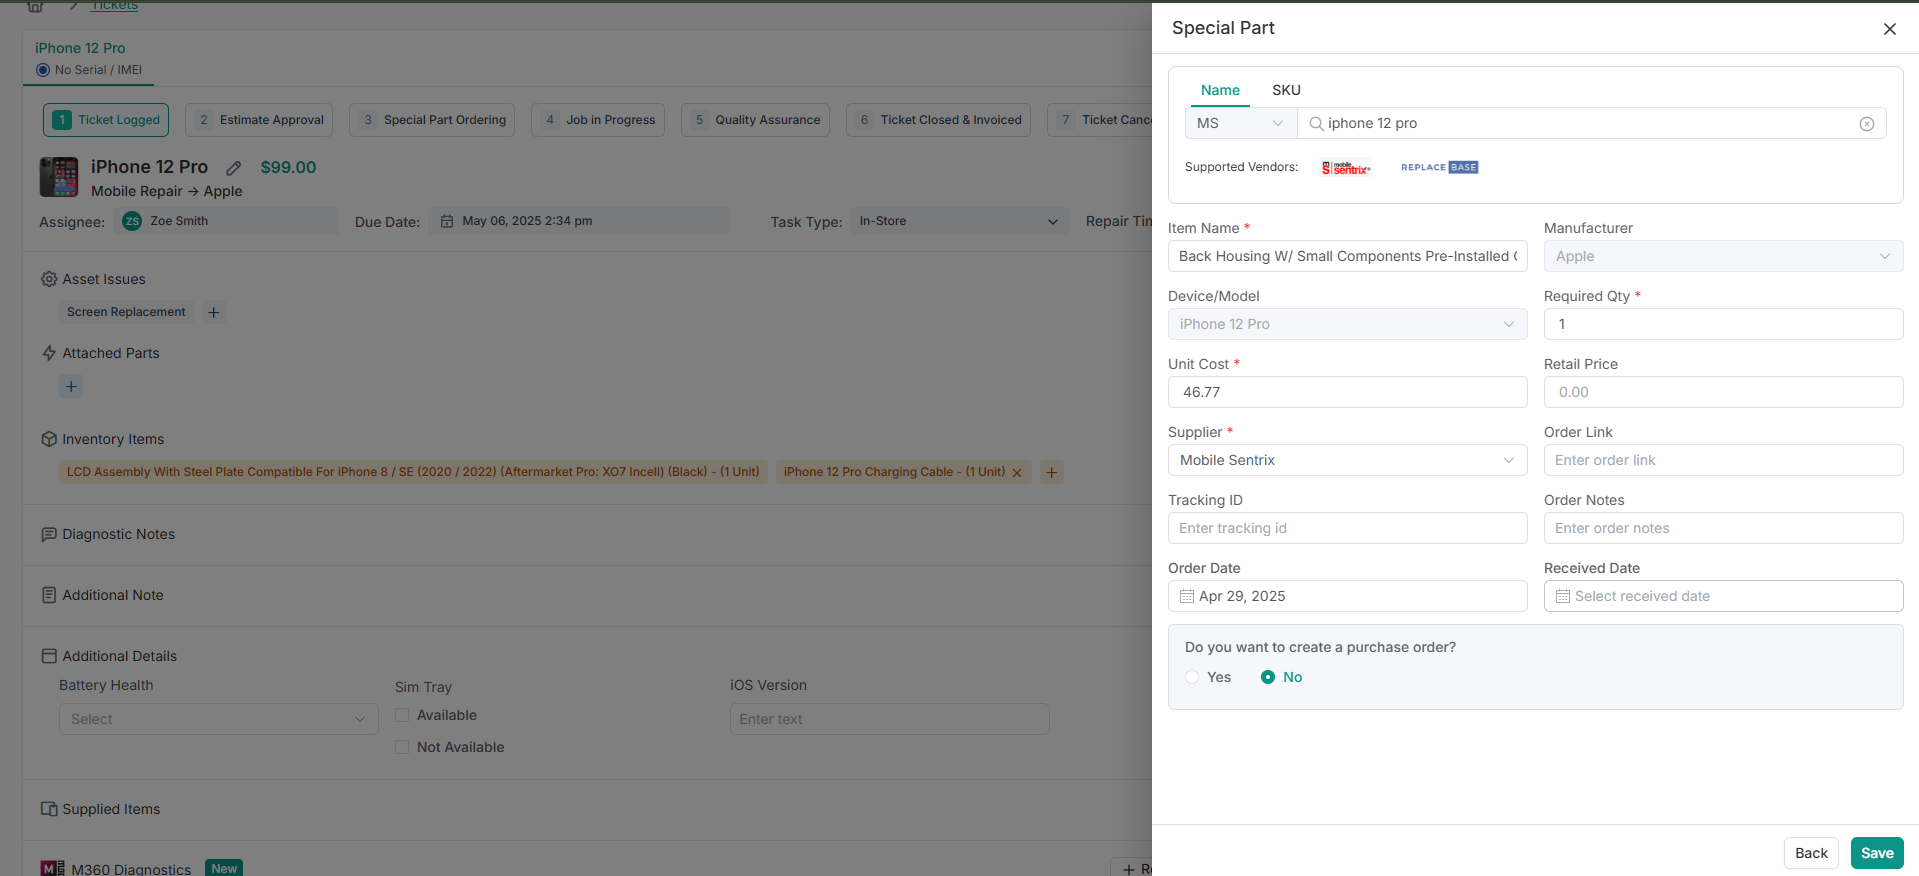Viewport: 1919px width, 876px height.
Task: Click the LCD Assembly inventory item tag
Action: tap(413, 472)
